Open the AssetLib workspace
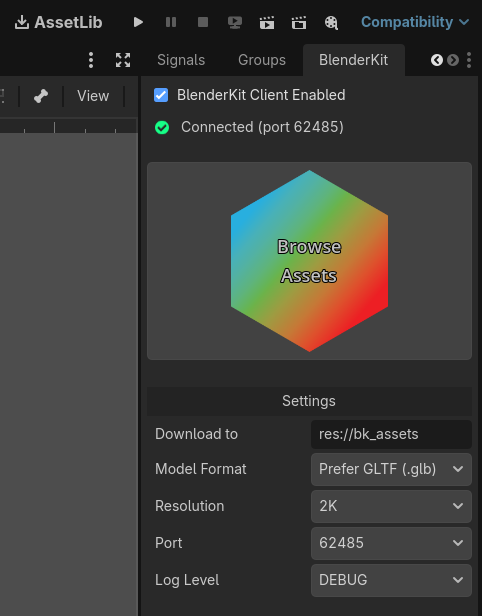This screenshot has height=616, width=482. click(x=58, y=22)
